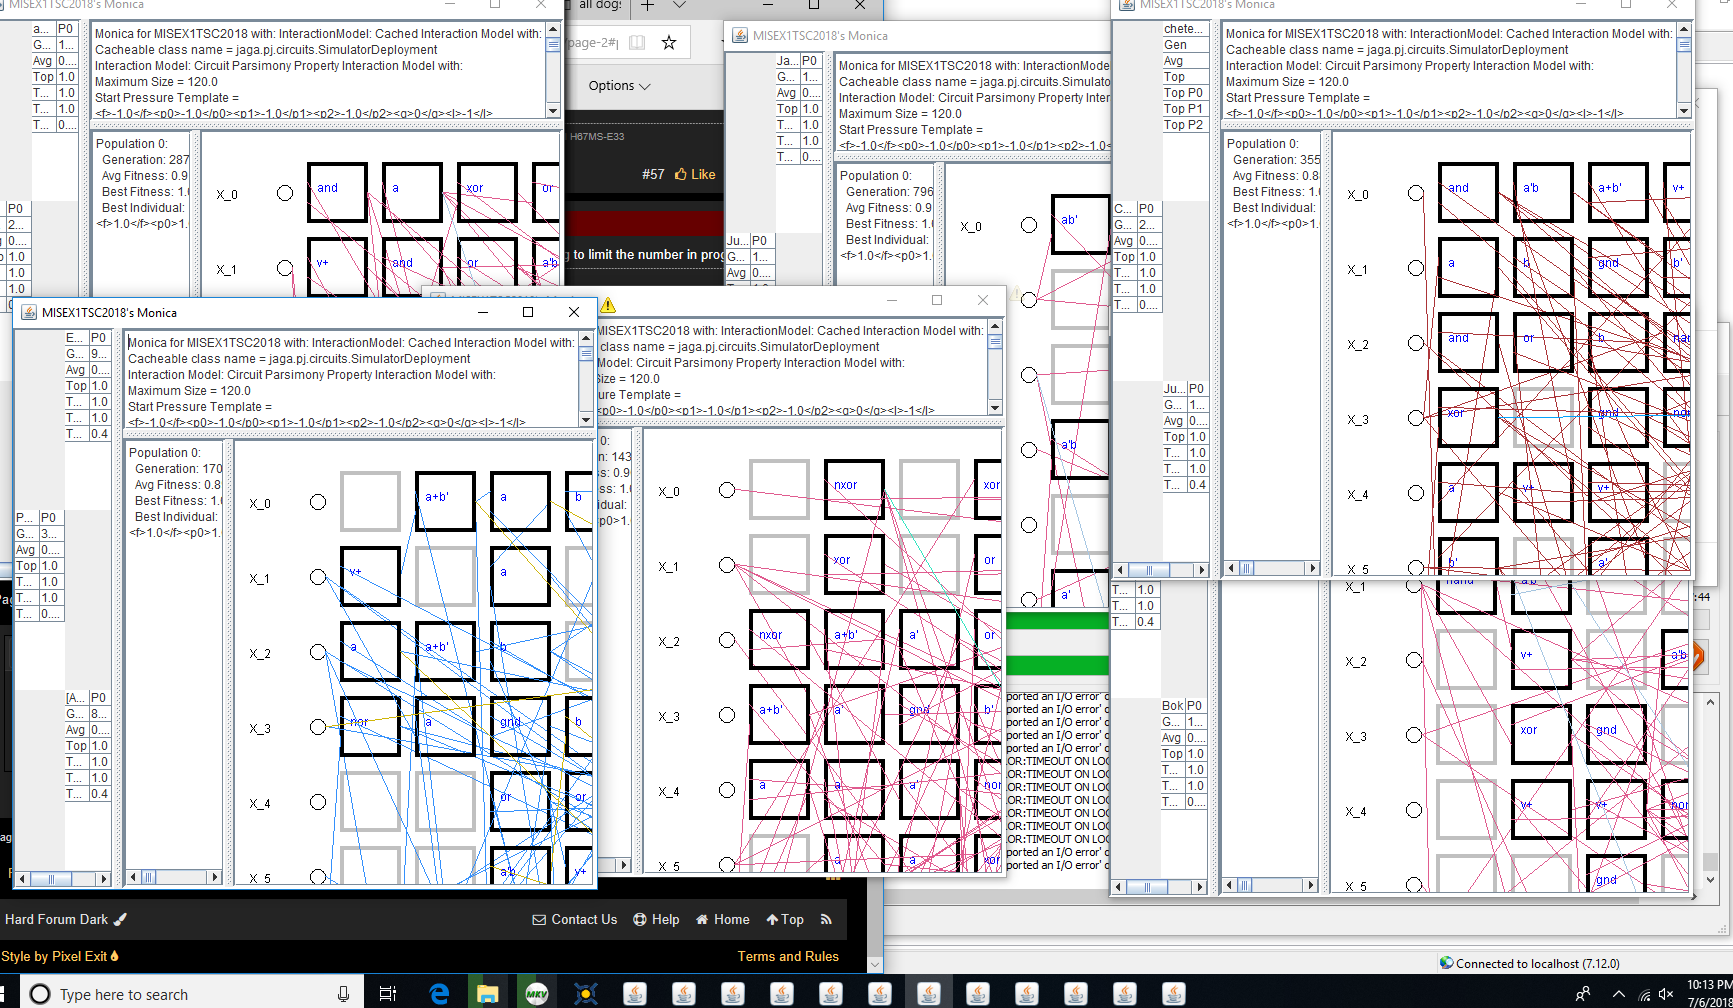Screen dimensions: 1733x1008
Task: Select the v+ gate in Generation 287 window
Action: pos(337,268)
